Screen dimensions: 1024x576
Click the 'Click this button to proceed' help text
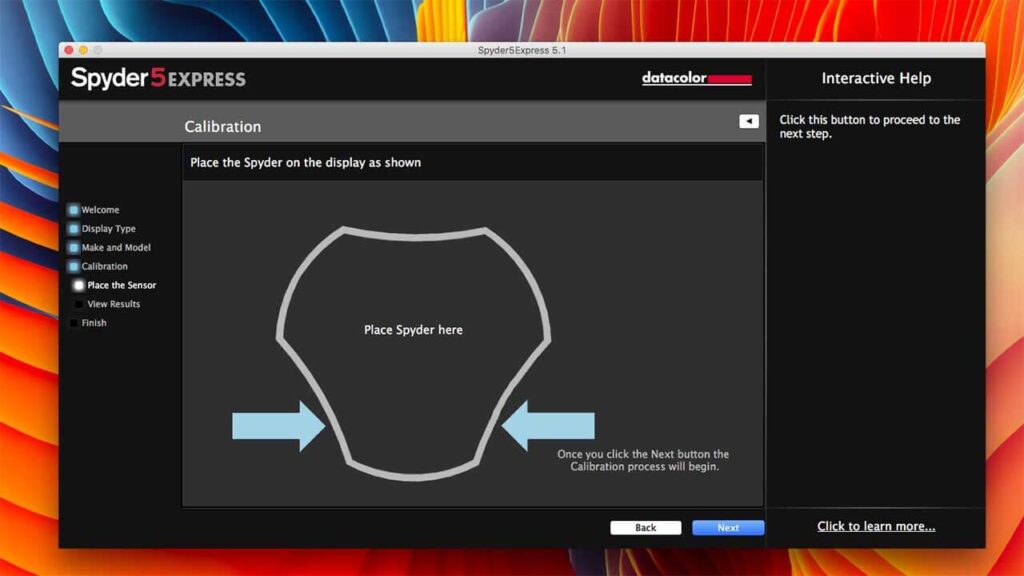(x=870, y=127)
